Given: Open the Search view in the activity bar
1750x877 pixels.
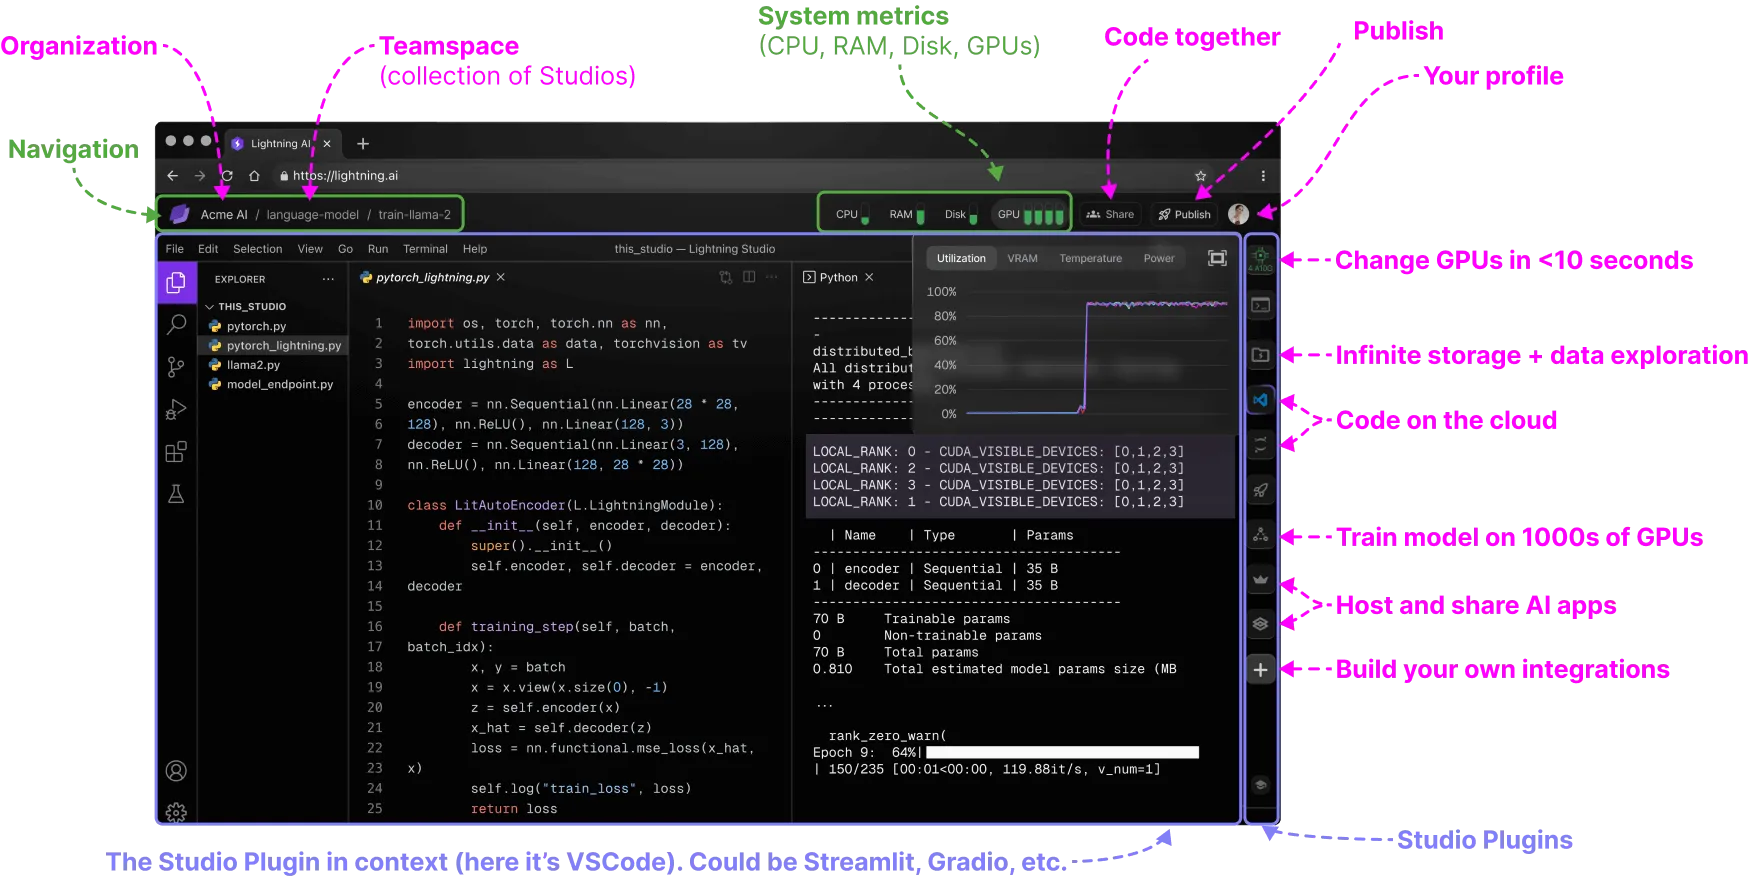Looking at the screenshot, I should 176,325.
